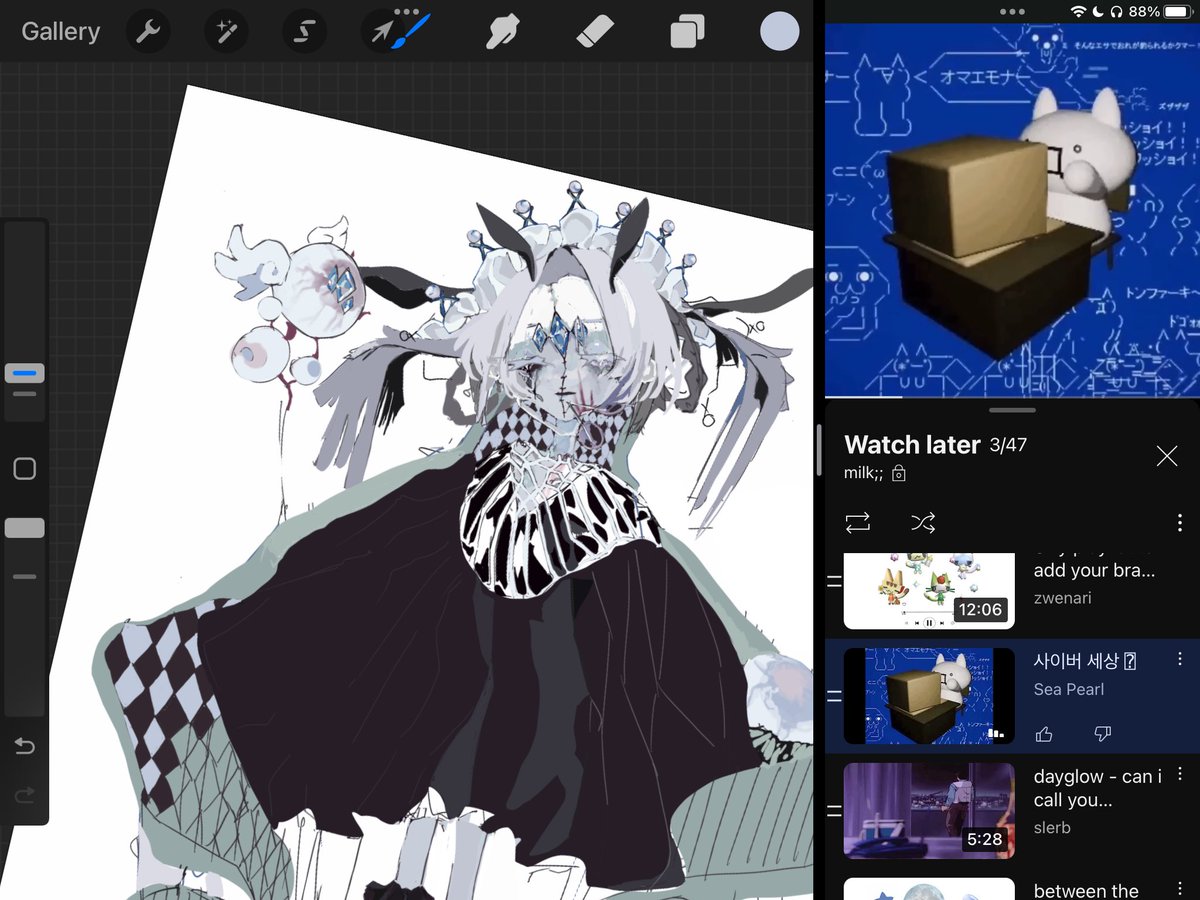The height and width of the screenshot is (900, 1200).
Task: Activate the Selection S-ribbon tool
Action: click(304, 32)
